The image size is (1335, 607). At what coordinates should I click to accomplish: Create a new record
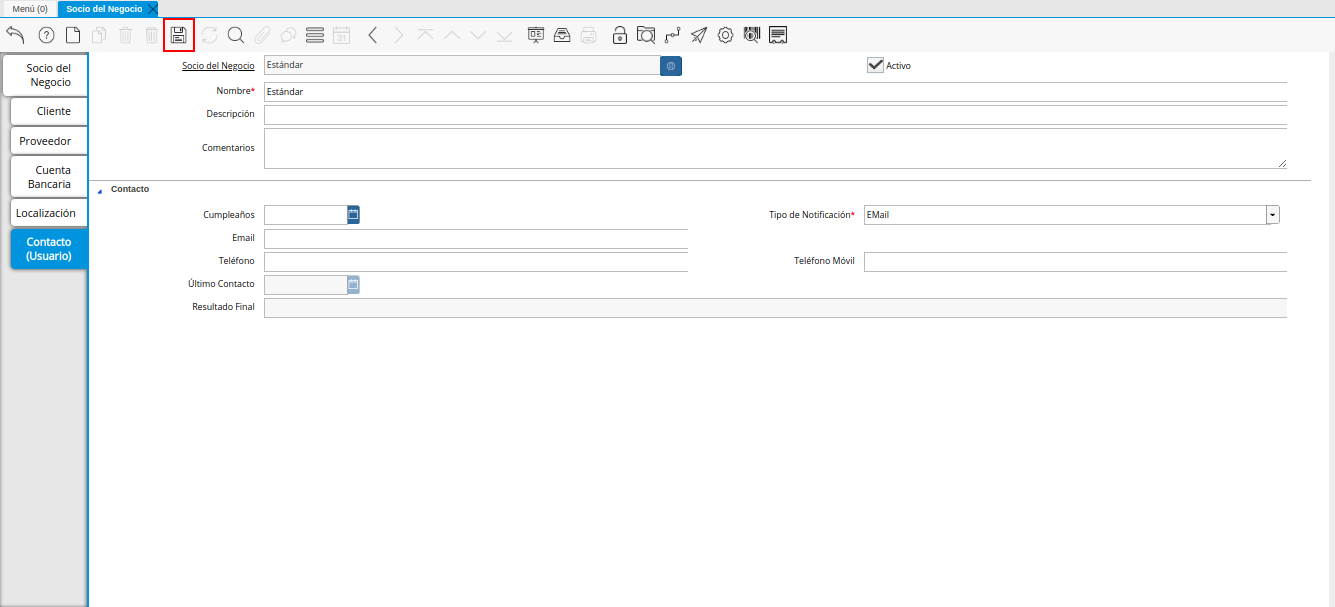(x=71, y=34)
